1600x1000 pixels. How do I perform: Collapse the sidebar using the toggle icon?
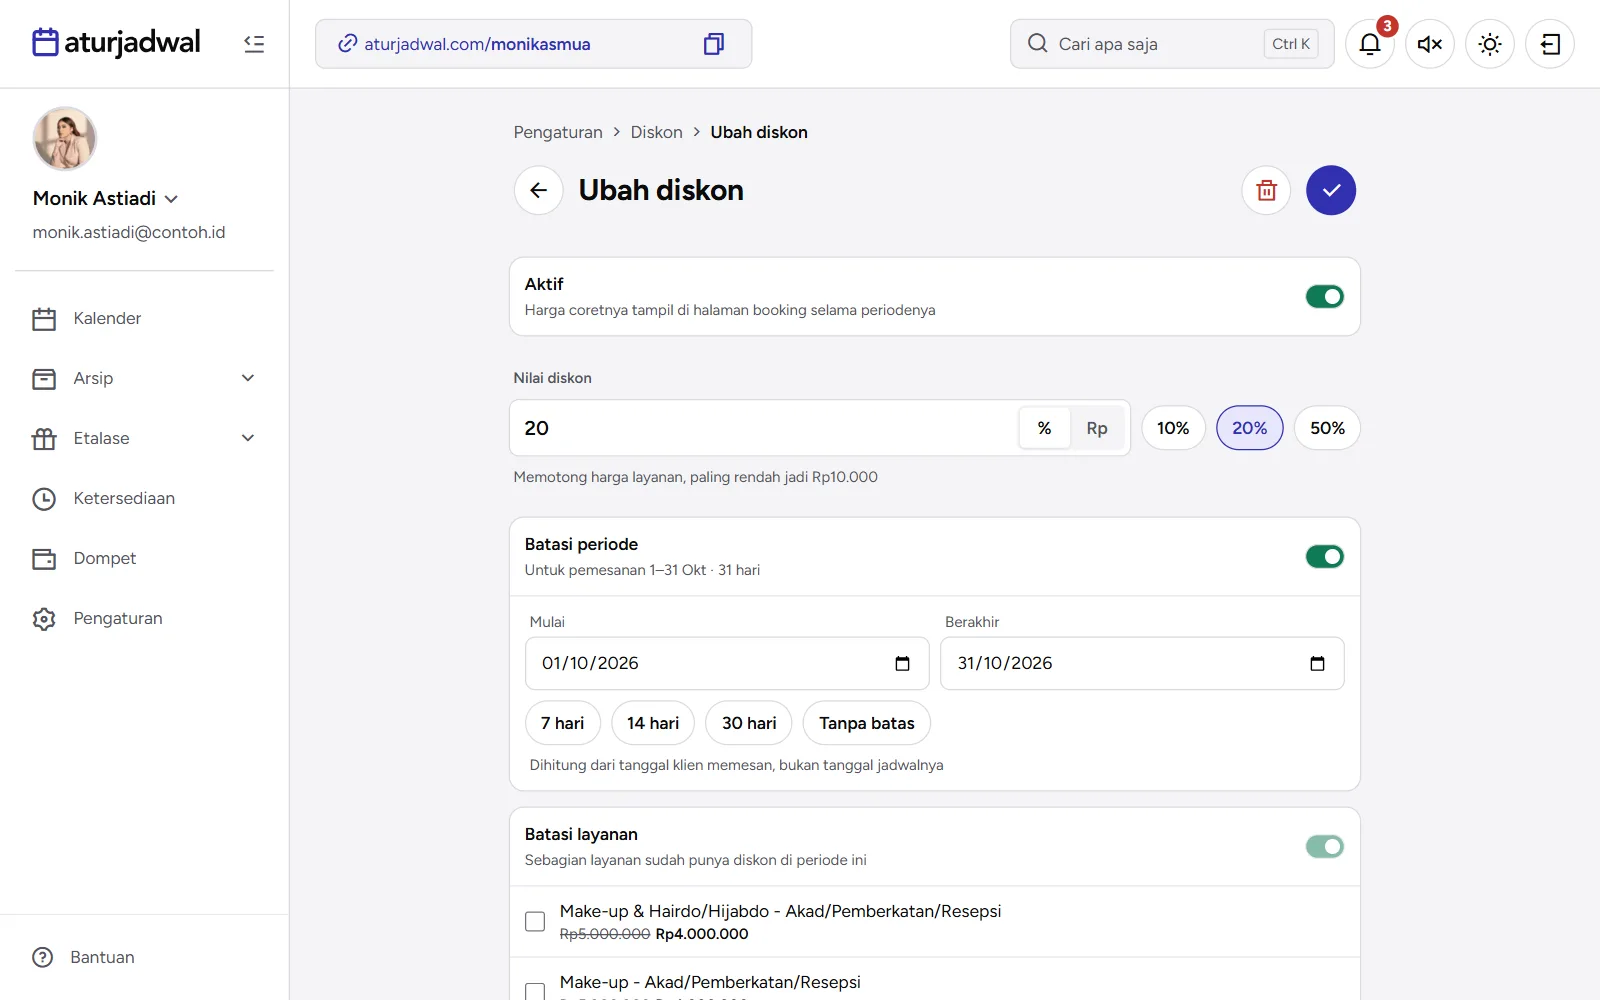(254, 44)
